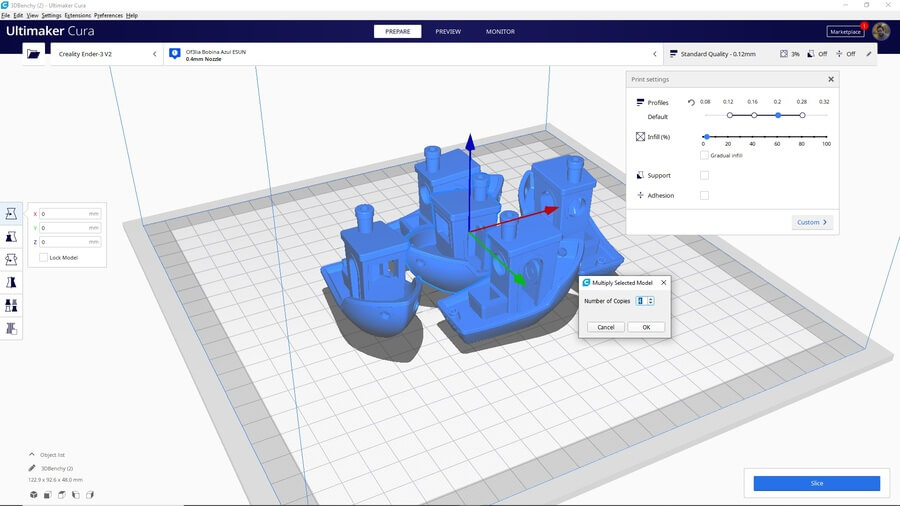Viewport: 900px width, 506px height.
Task: Click the extruder material icon
Action: (x=175, y=54)
